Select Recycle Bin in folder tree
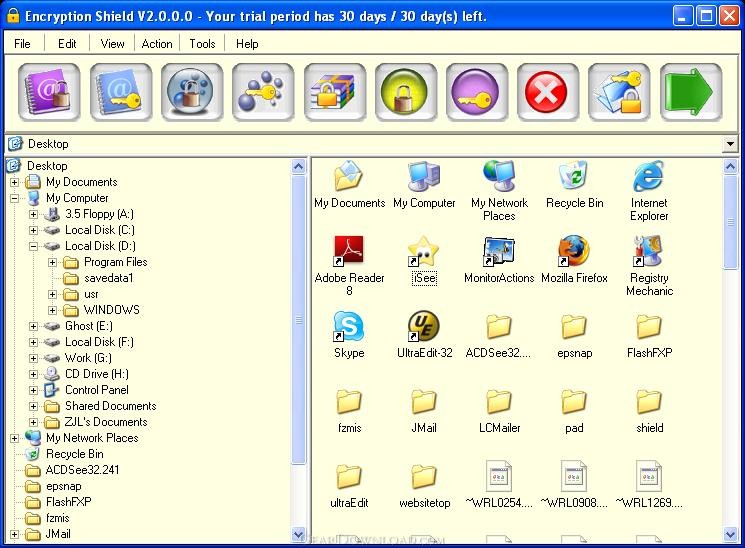The image size is (745, 548). [75, 454]
